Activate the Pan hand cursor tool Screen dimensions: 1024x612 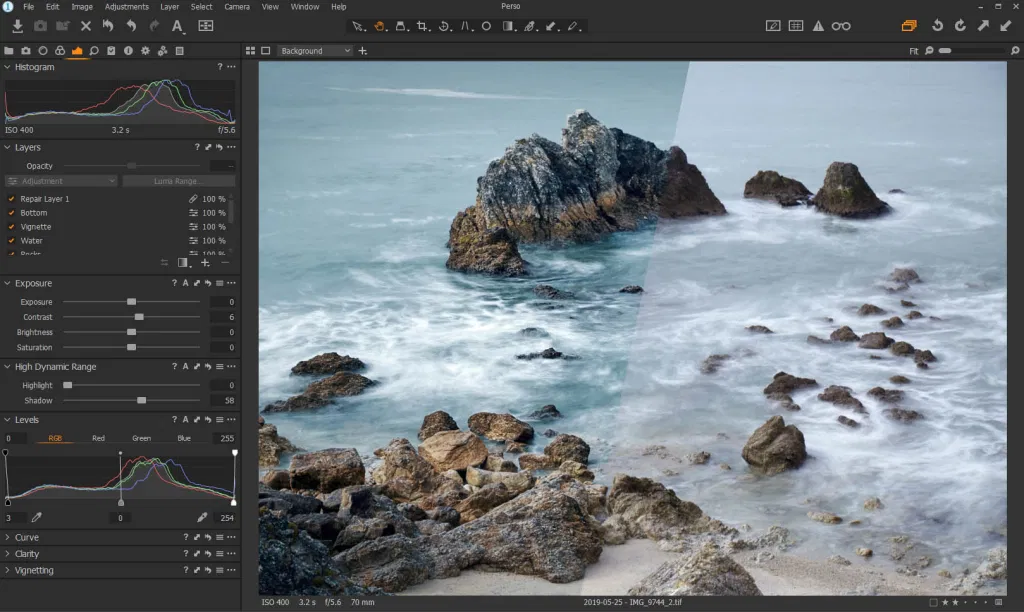coord(380,26)
